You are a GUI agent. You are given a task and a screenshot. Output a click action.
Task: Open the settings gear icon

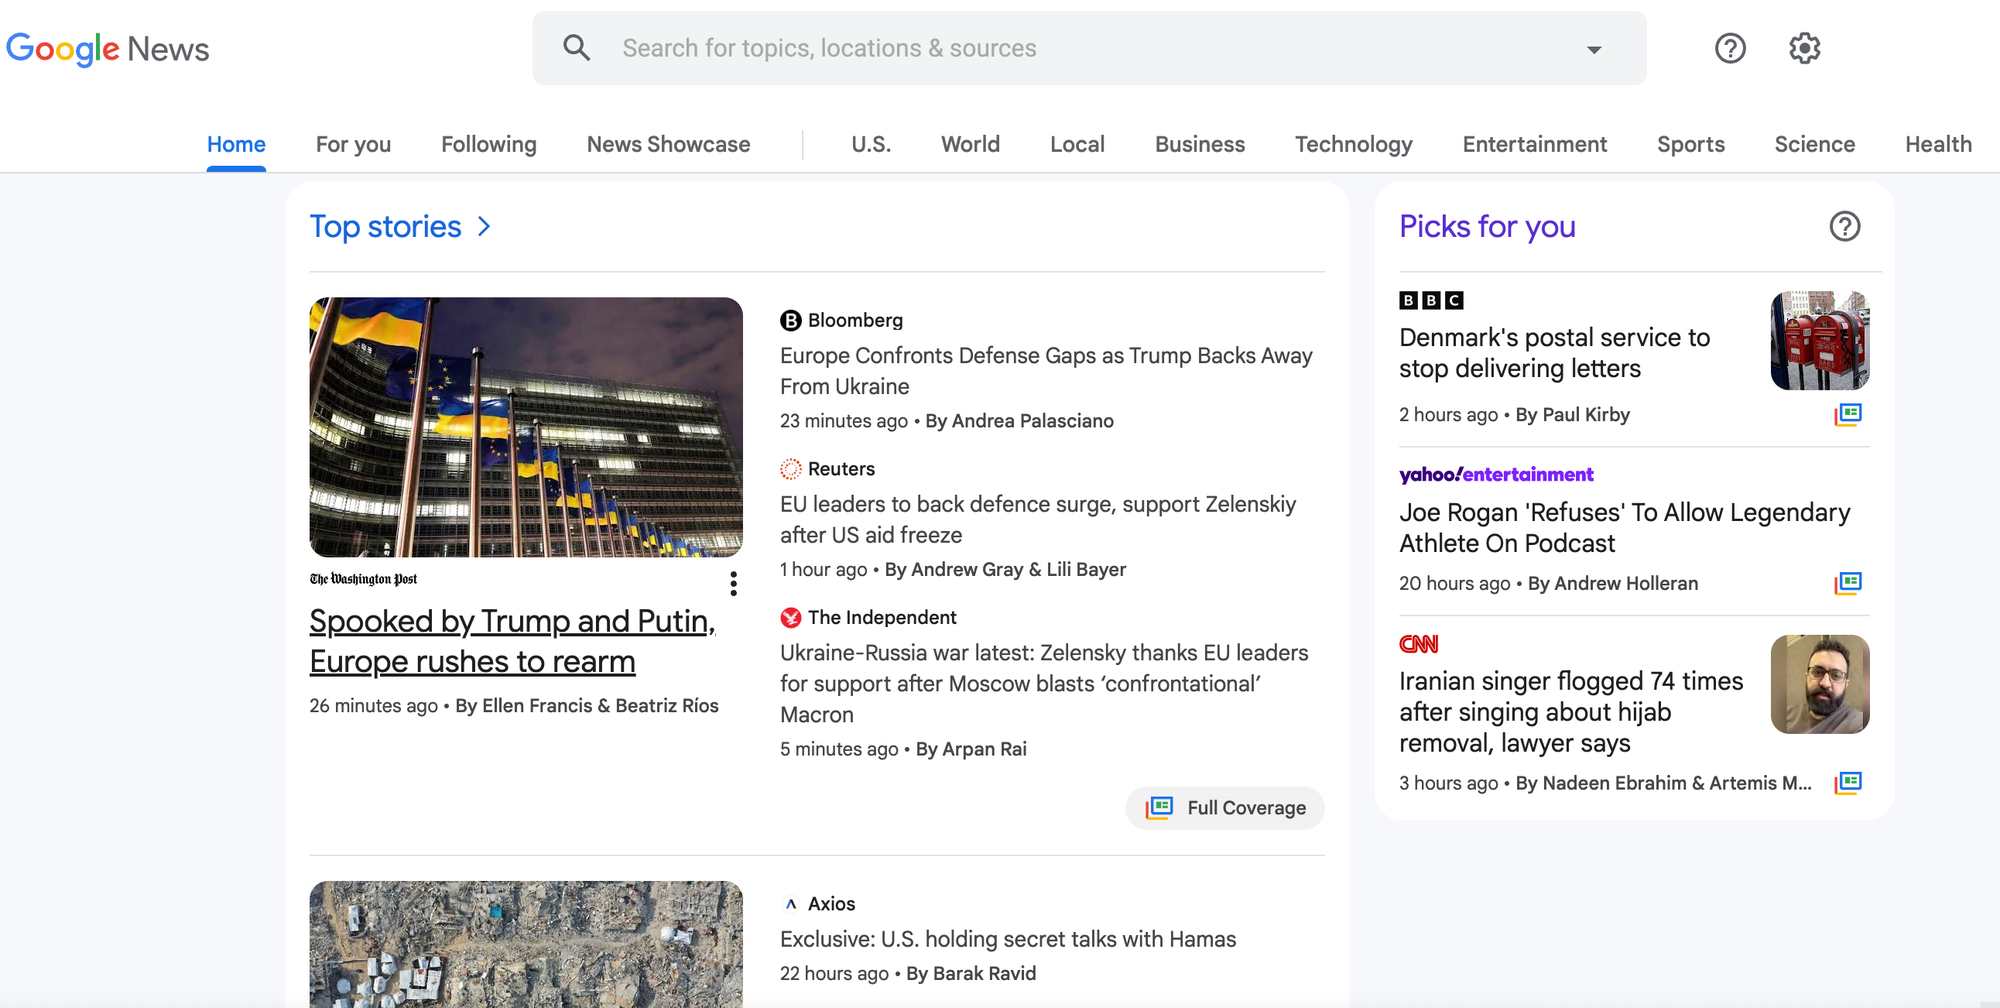[1804, 48]
